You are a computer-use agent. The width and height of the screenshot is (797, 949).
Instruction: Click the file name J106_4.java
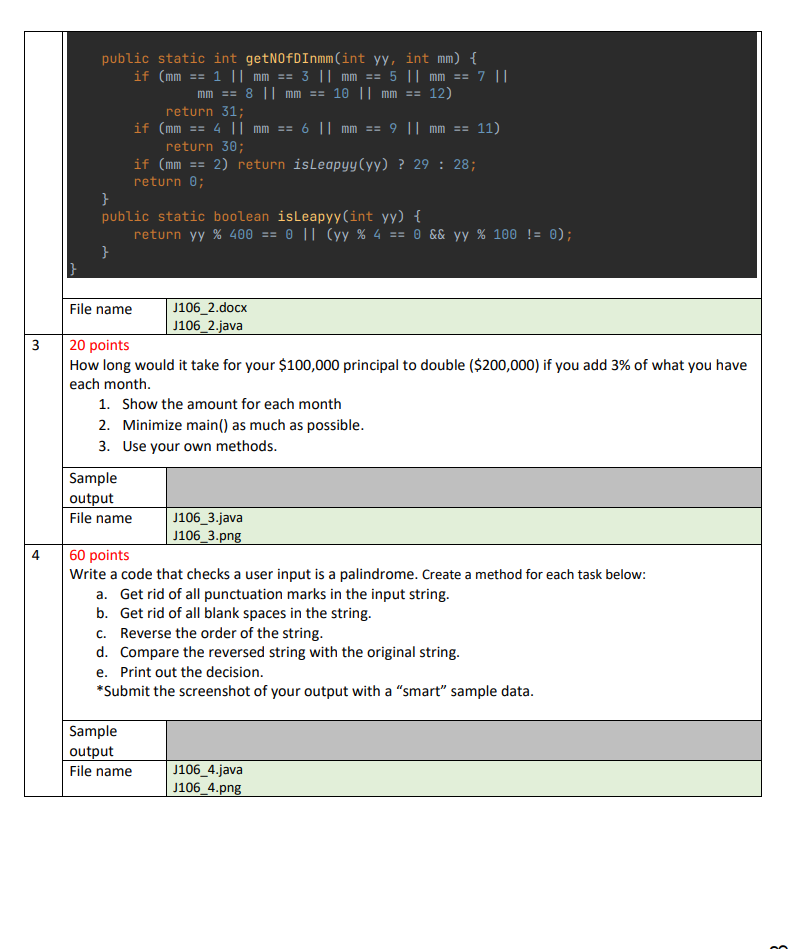[x=208, y=770]
